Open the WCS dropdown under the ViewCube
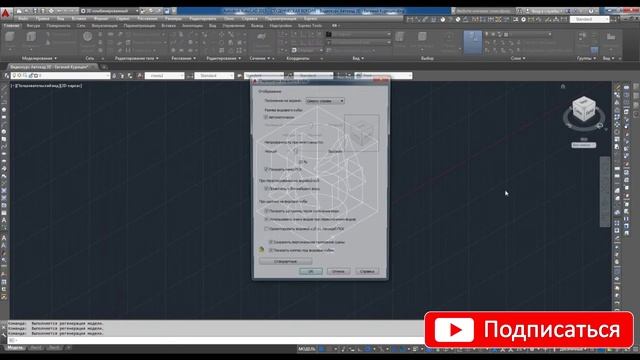This screenshot has width=640, height=360. 584,145
